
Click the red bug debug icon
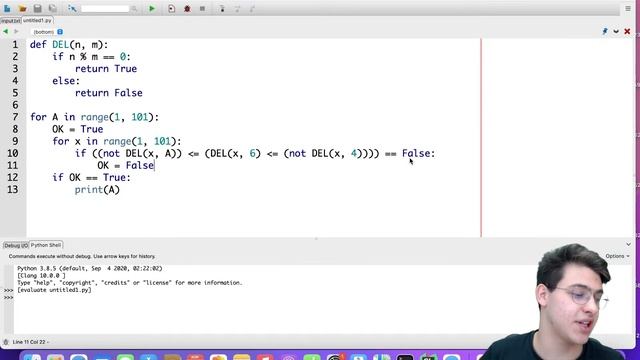coord(187,9)
